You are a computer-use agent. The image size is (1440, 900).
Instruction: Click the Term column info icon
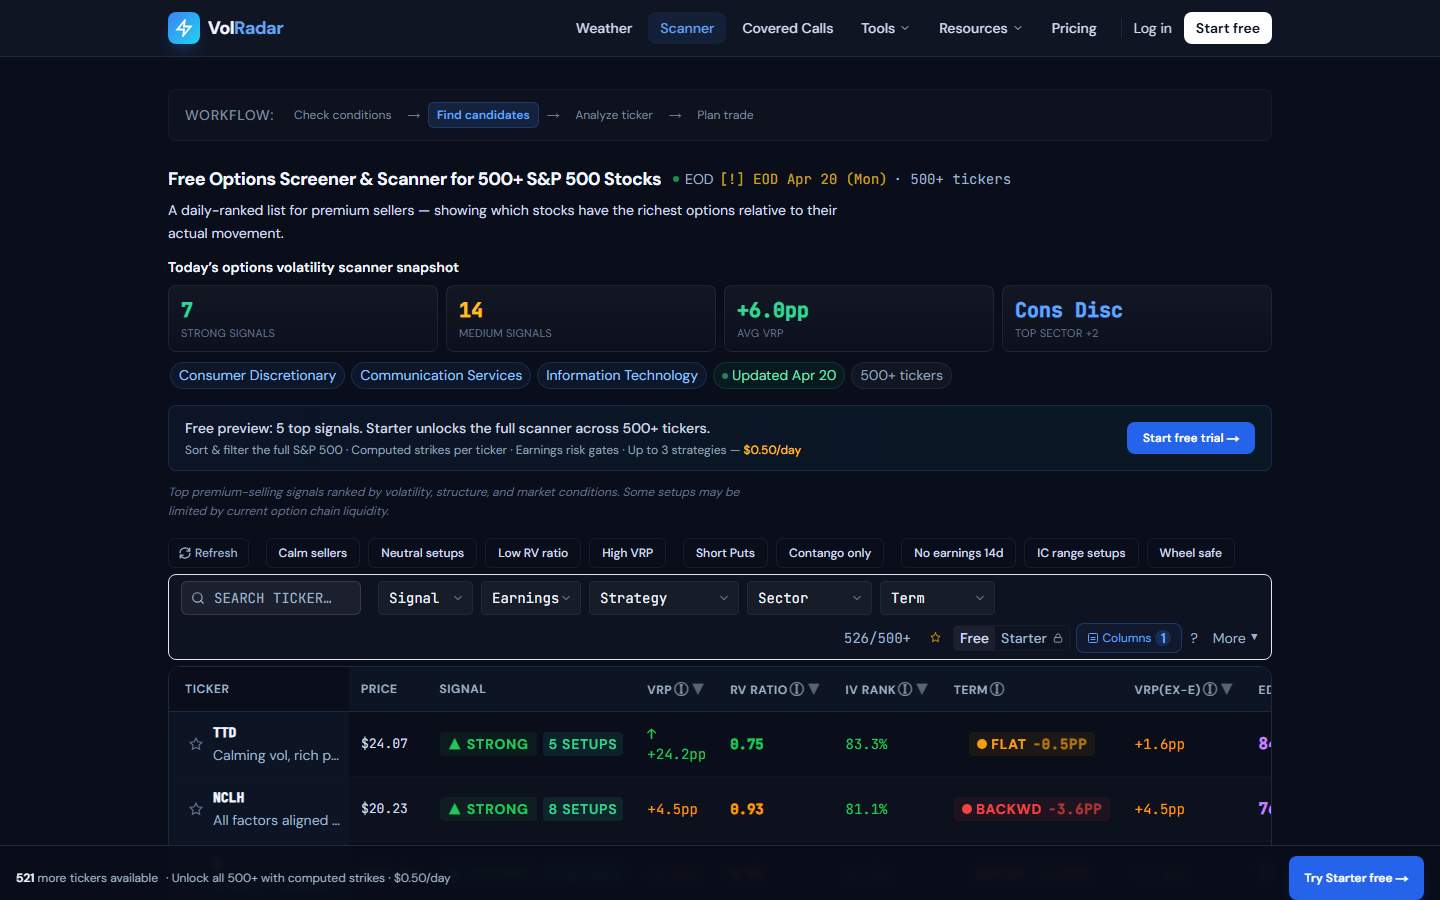[x=997, y=689]
